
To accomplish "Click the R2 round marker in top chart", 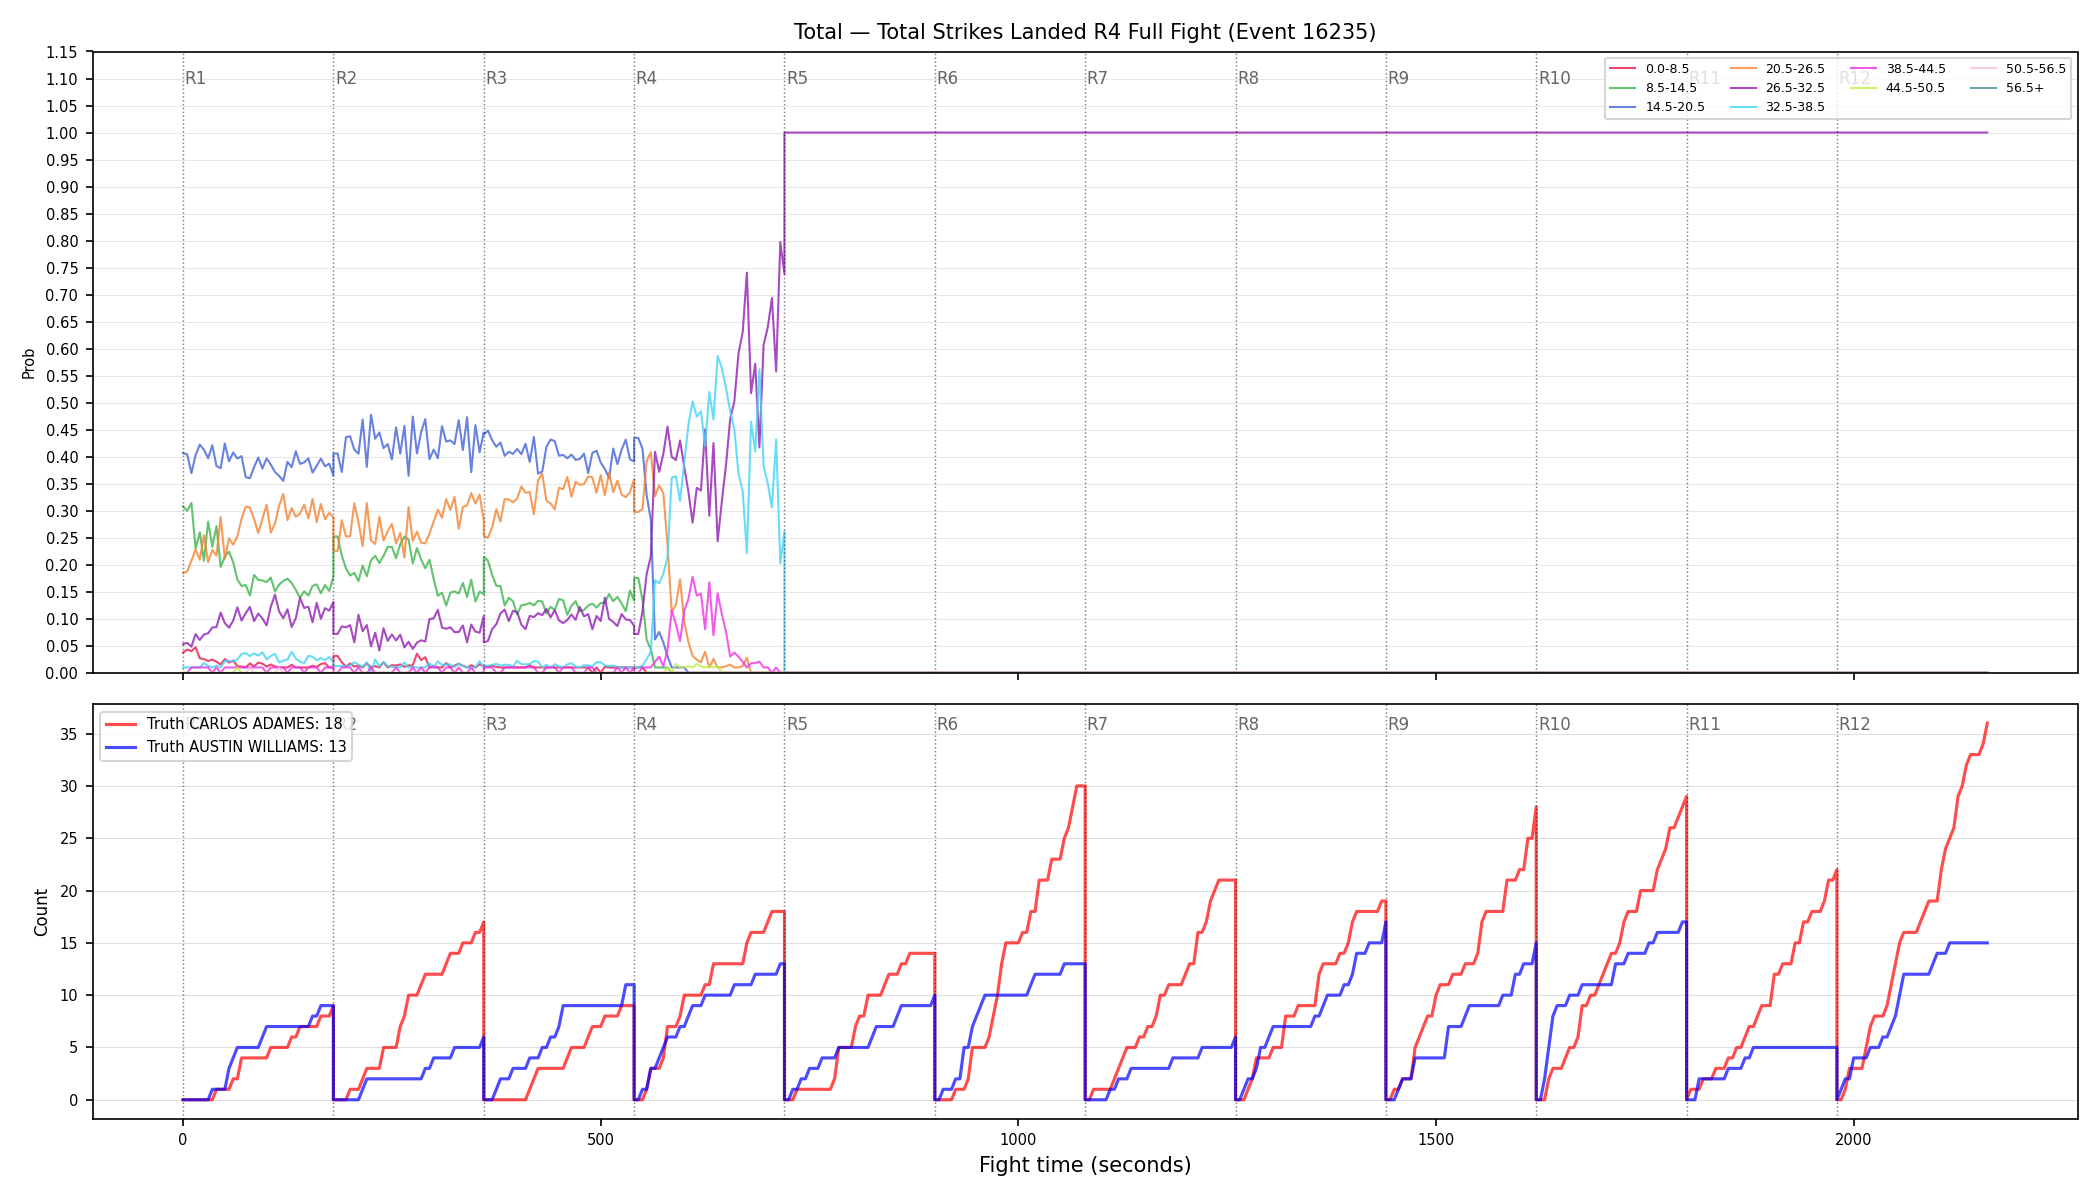I will pyautogui.click(x=346, y=78).
